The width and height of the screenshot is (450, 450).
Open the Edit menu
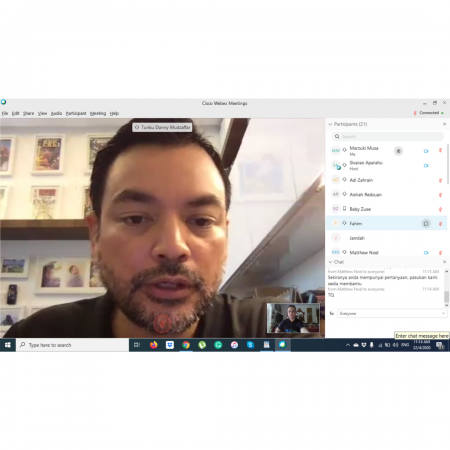click(15, 113)
